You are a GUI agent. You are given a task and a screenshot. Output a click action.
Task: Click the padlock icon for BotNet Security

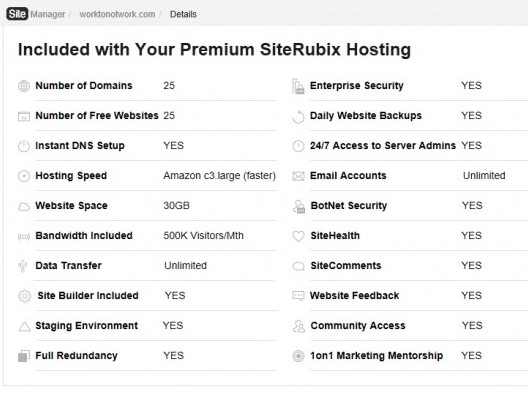click(x=299, y=206)
